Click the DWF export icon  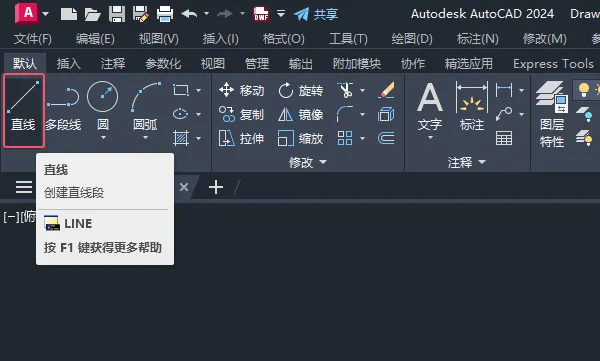[x=261, y=14]
